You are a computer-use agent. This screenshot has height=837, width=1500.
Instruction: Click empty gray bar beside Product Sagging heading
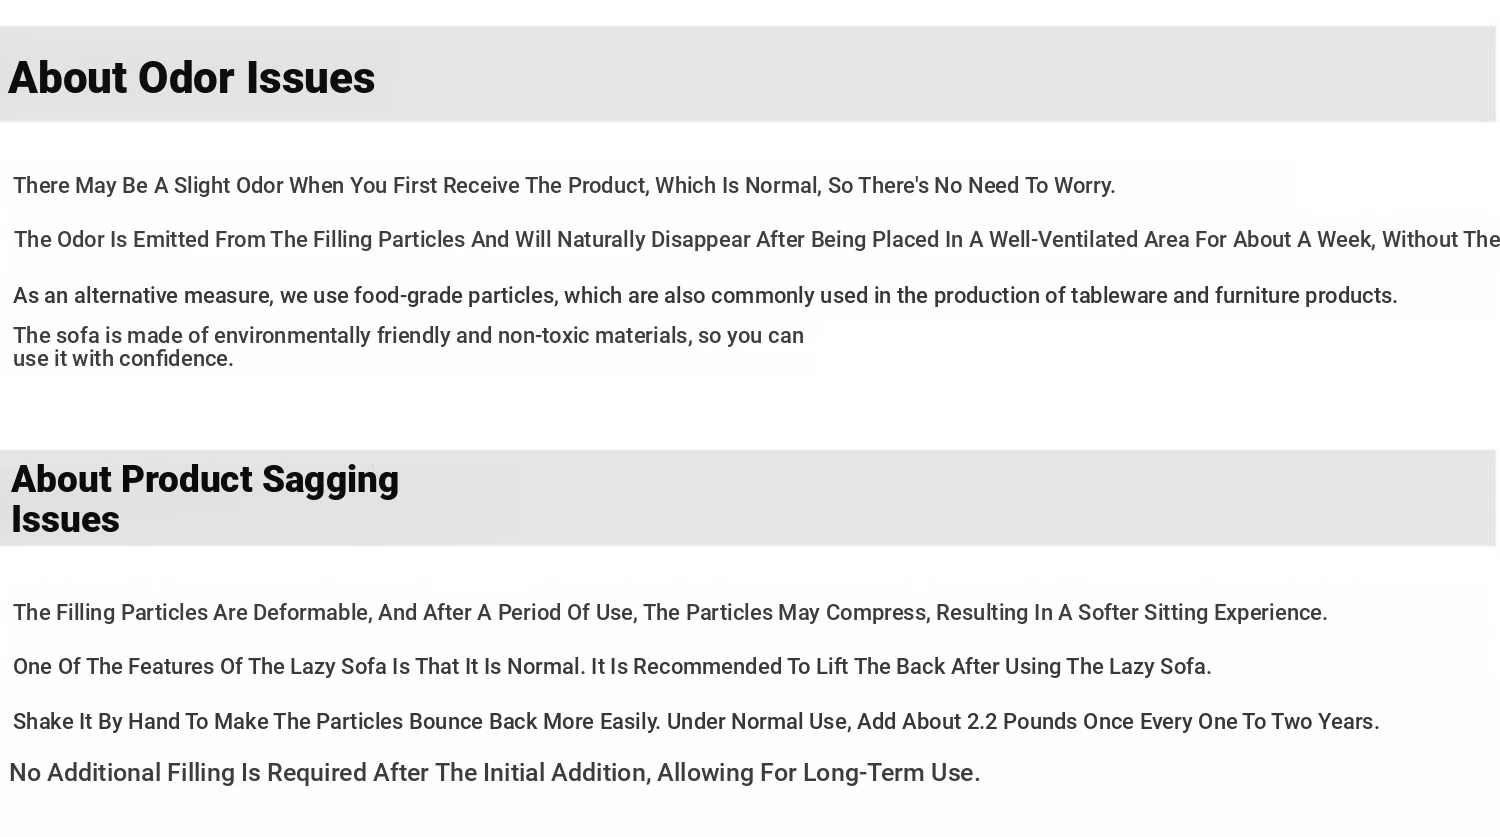coord(950,498)
